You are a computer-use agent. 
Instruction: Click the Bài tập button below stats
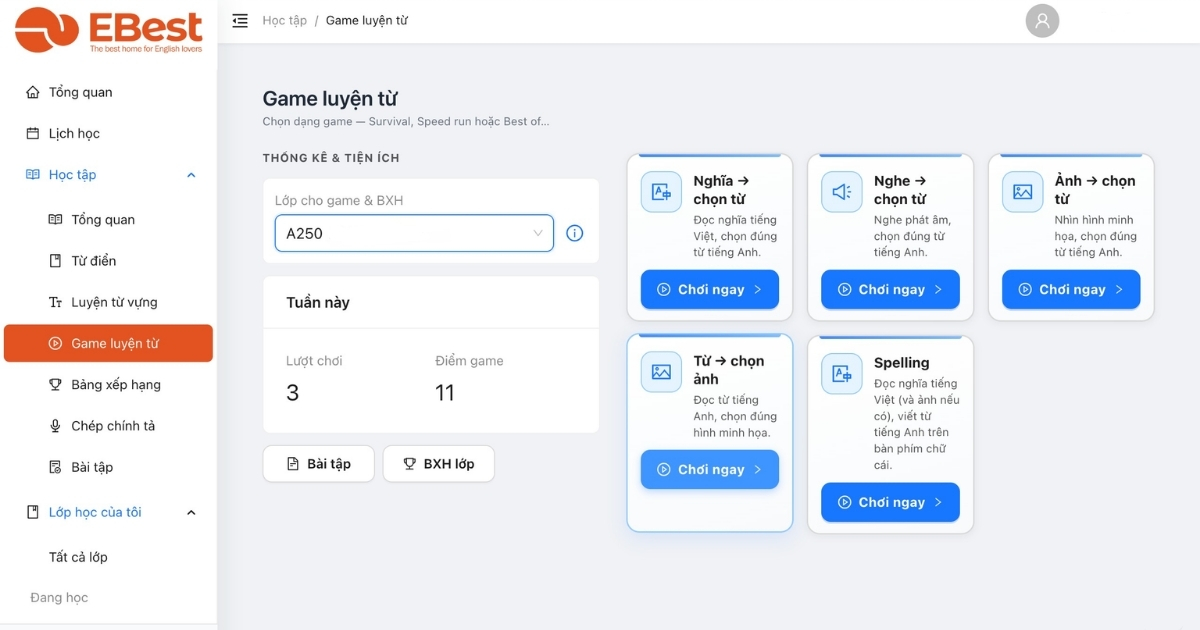coord(319,464)
